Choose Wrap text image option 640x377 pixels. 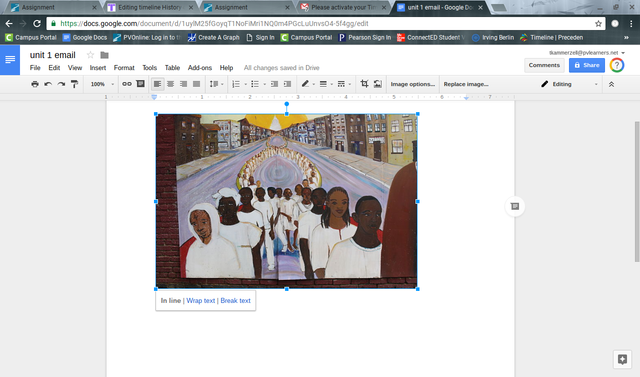click(x=200, y=301)
